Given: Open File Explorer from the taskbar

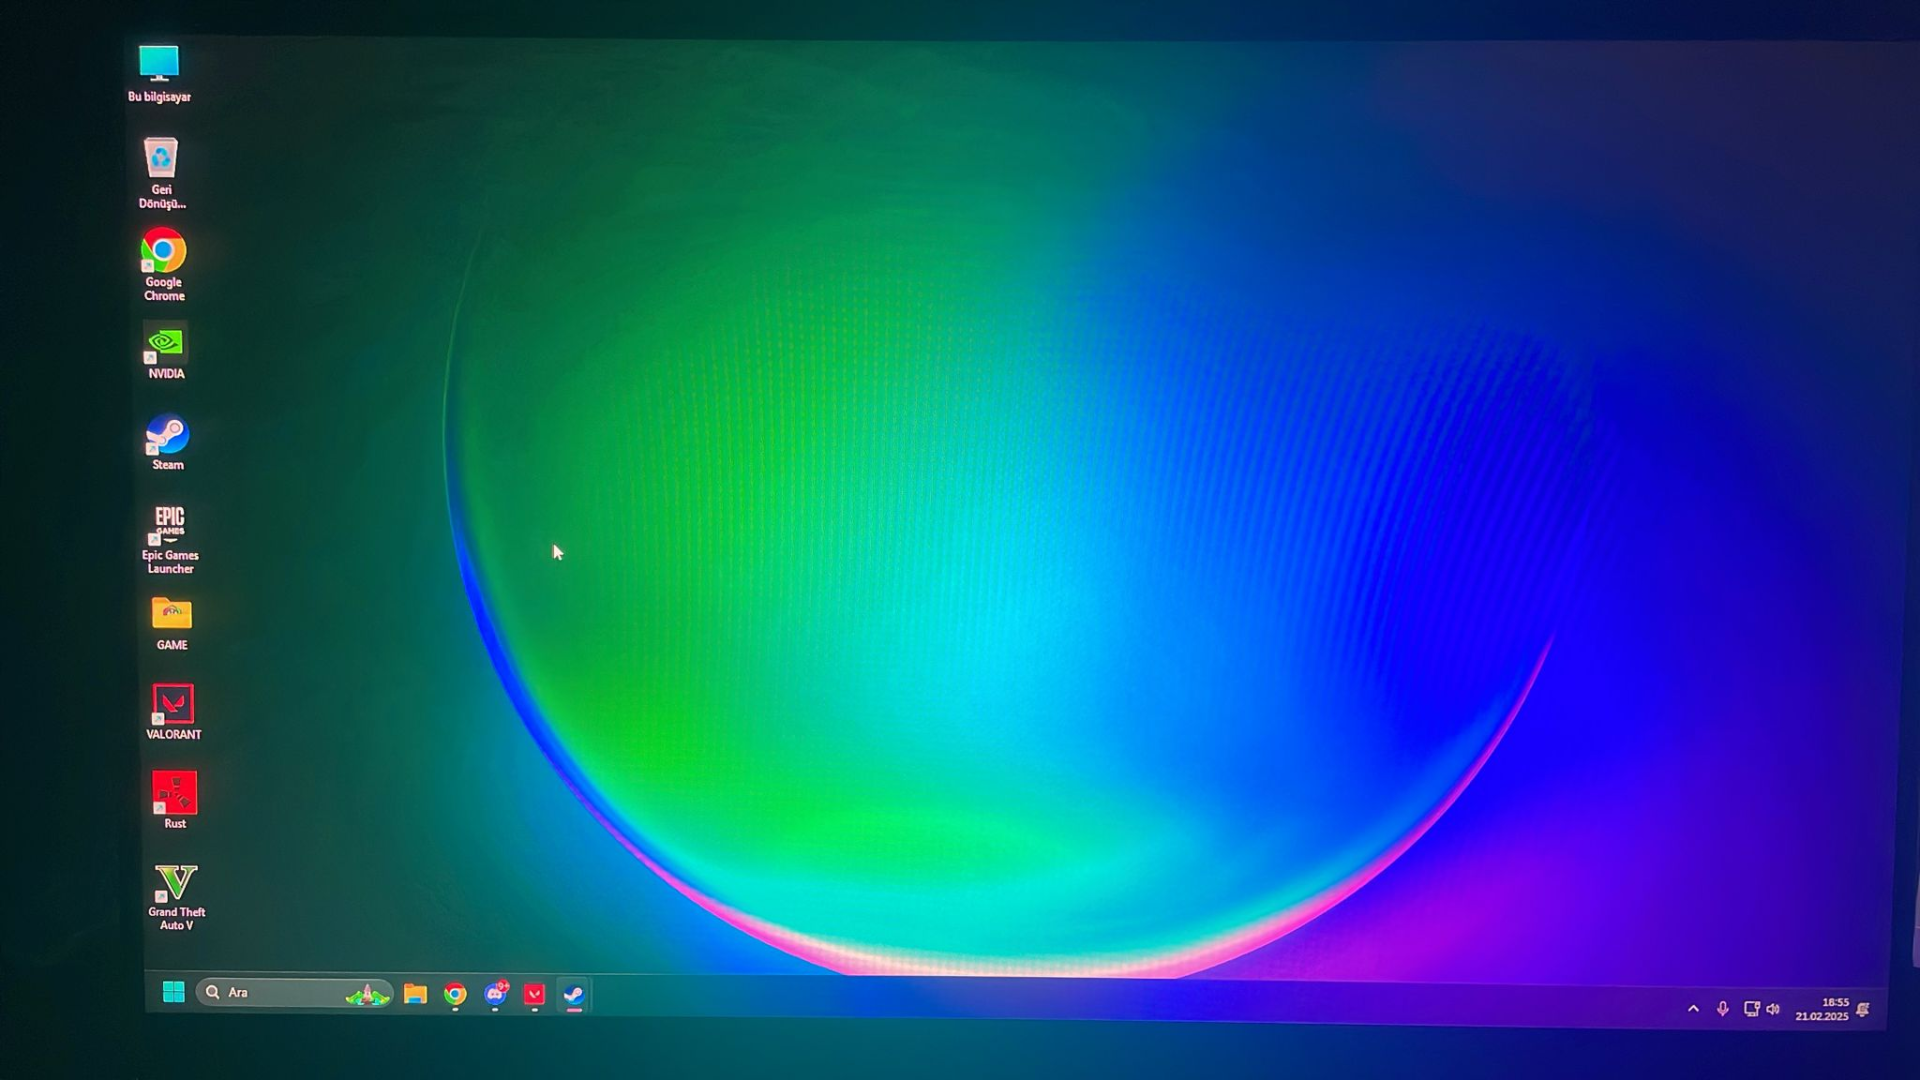Looking at the screenshot, I should click(415, 993).
